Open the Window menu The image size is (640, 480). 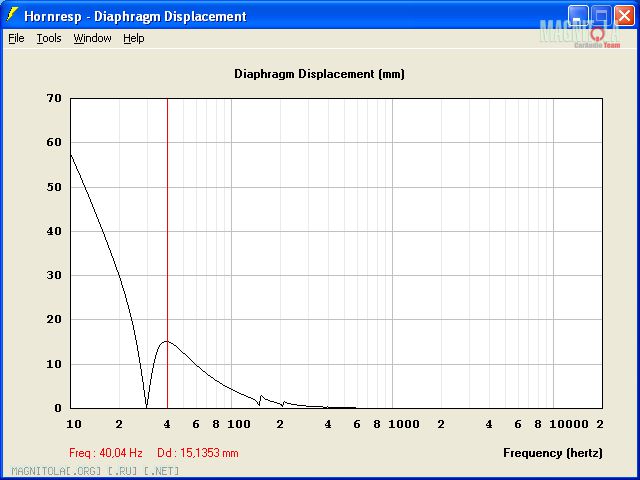click(x=92, y=38)
